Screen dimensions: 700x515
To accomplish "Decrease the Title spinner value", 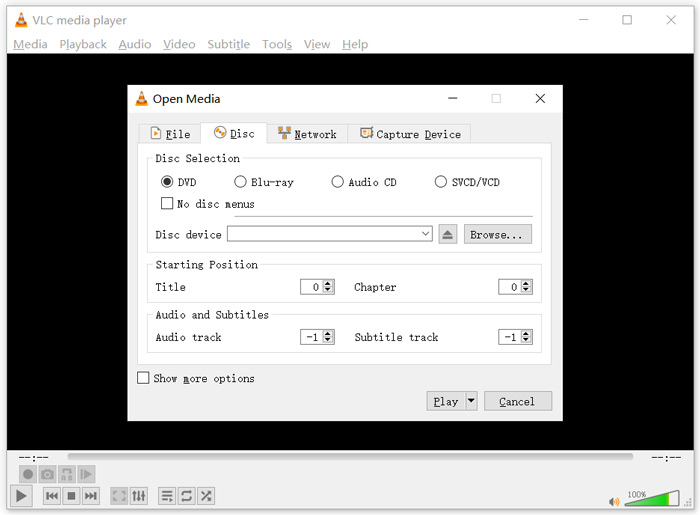I will 328,290.
